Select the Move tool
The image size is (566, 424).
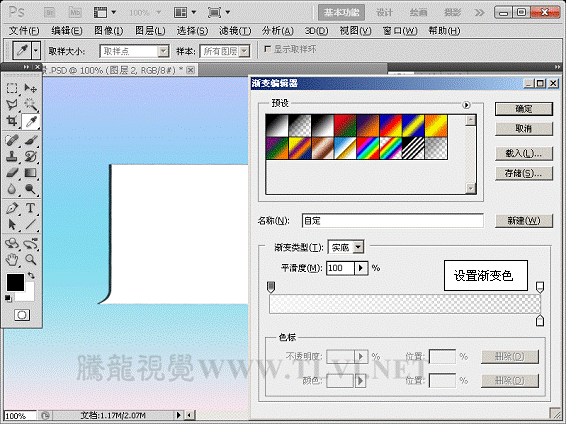point(30,88)
